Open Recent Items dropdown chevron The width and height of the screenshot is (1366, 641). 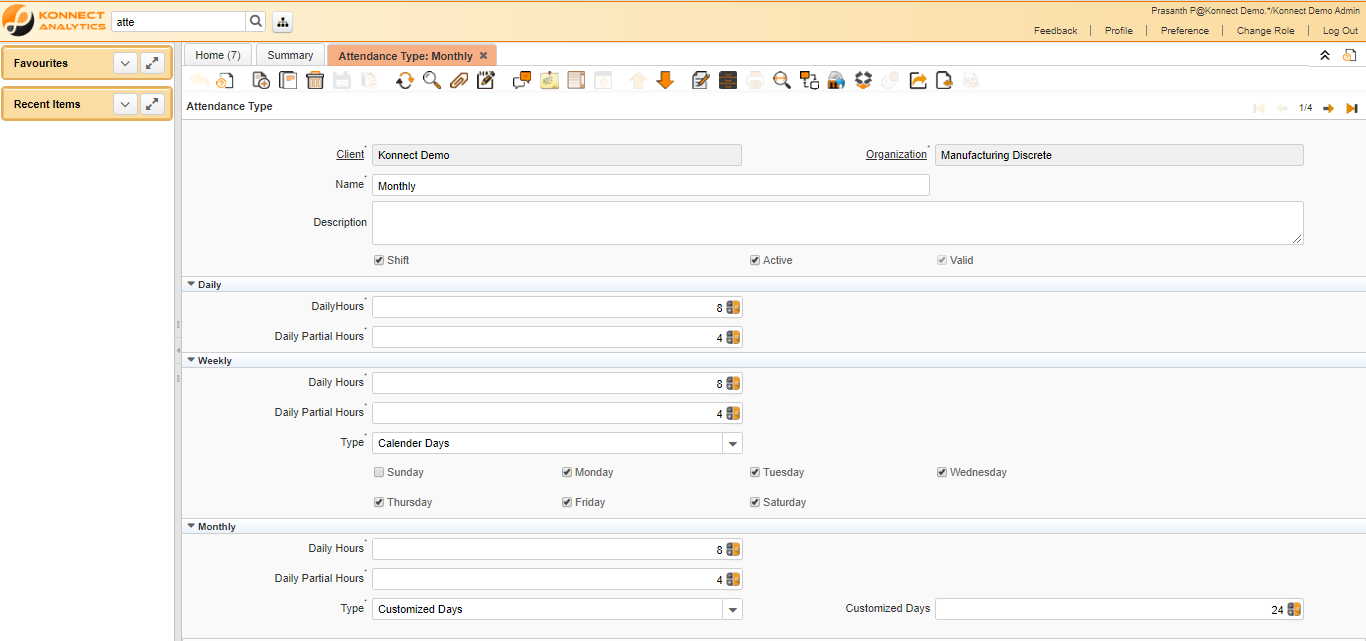point(125,104)
